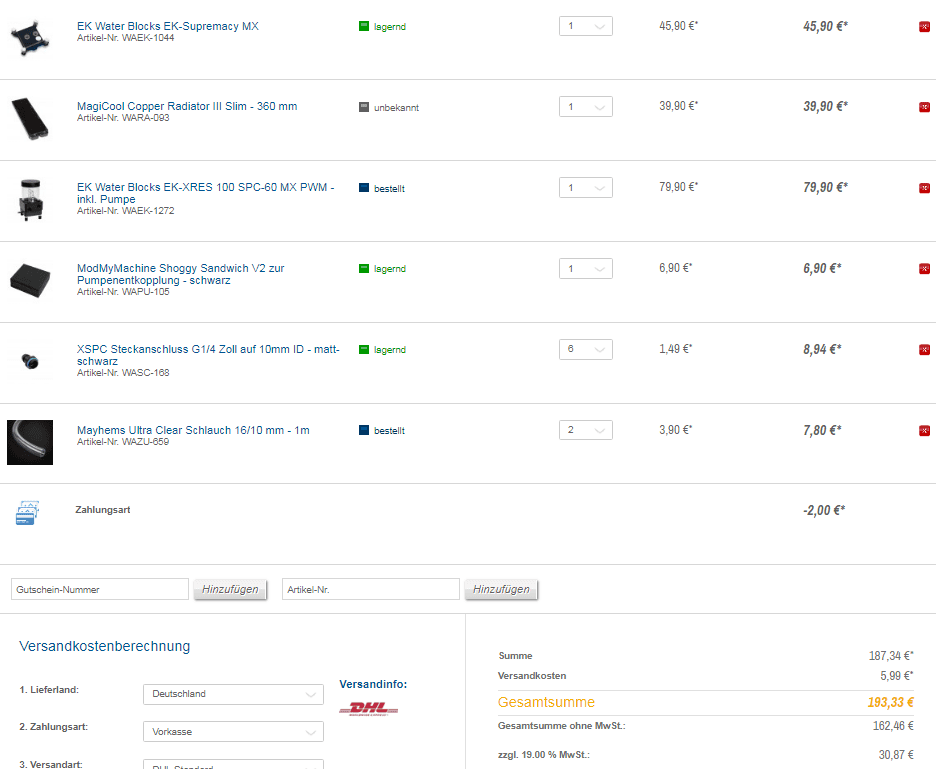Open quantity dropdown for EK-Supremacy MX

pyautogui.click(x=586, y=26)
